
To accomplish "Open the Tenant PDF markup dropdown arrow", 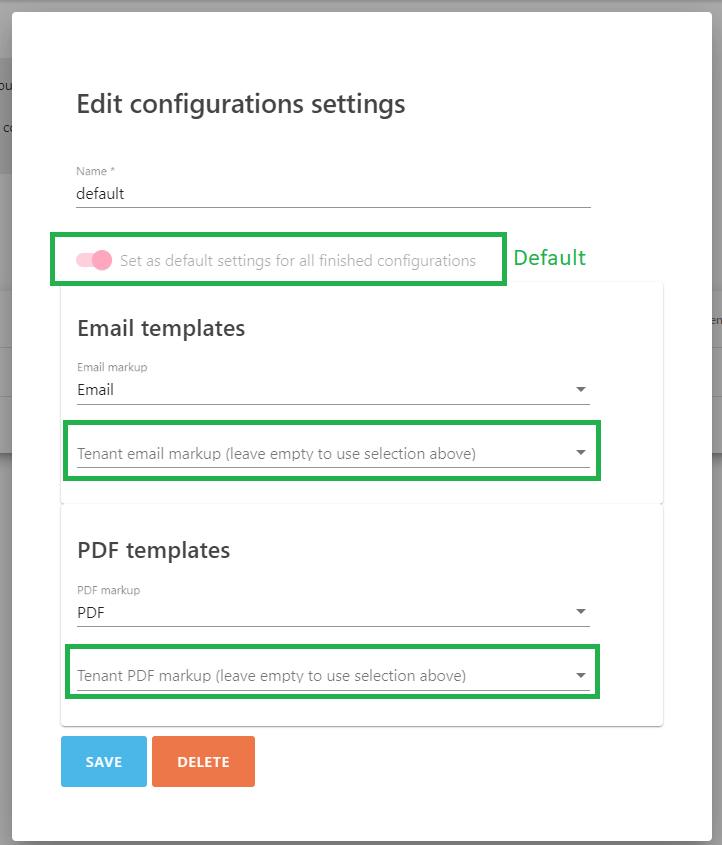I will click(x=581, y=675).
